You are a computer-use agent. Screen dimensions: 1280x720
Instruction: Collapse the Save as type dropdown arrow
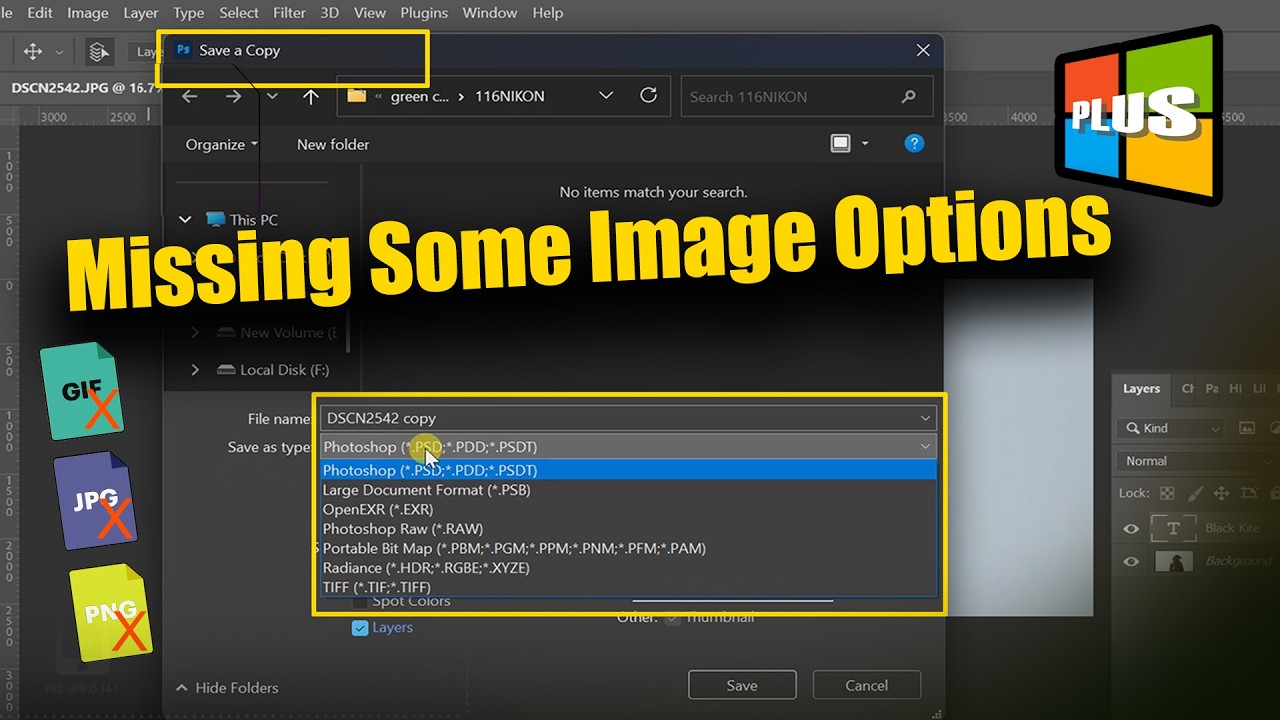coord(925,447)
